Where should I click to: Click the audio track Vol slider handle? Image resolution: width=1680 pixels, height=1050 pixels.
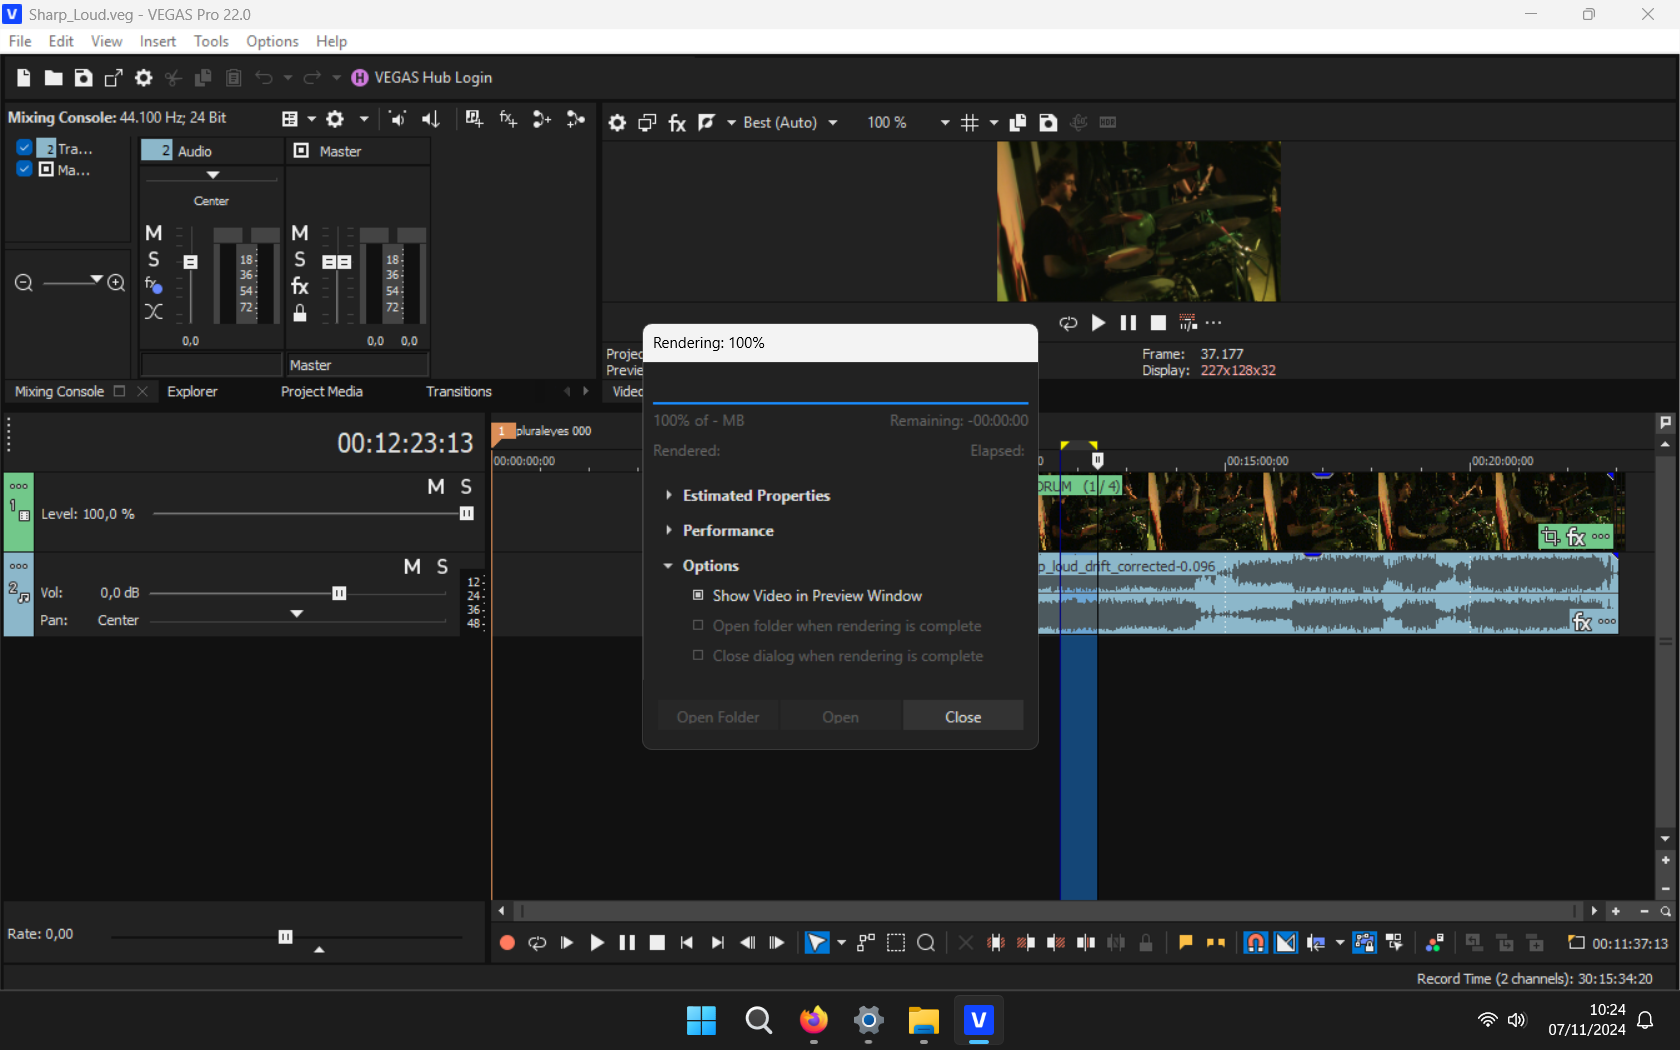(x=339, y=594)
